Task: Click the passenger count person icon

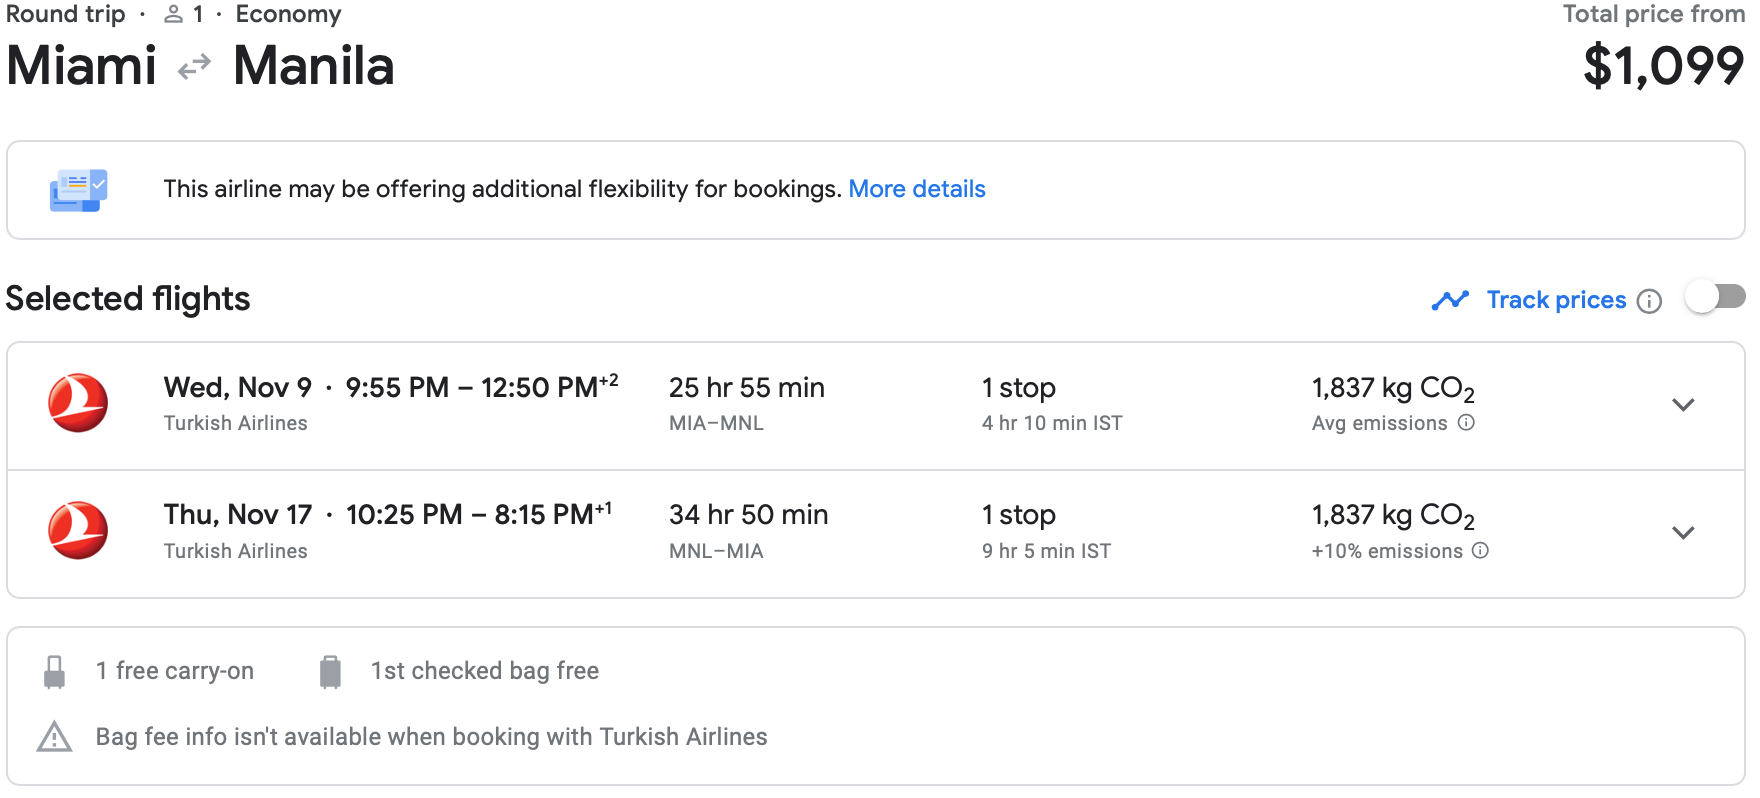Action: 174,14
